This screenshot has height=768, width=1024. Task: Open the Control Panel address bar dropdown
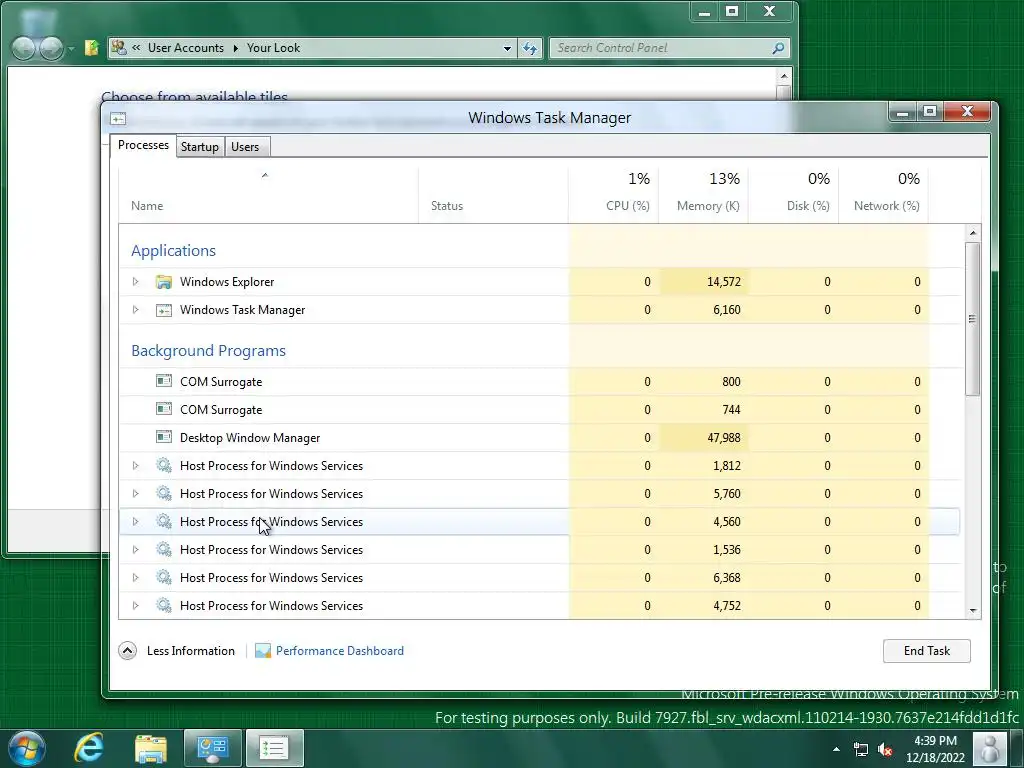pyautogui.click(x=507, y=48)
